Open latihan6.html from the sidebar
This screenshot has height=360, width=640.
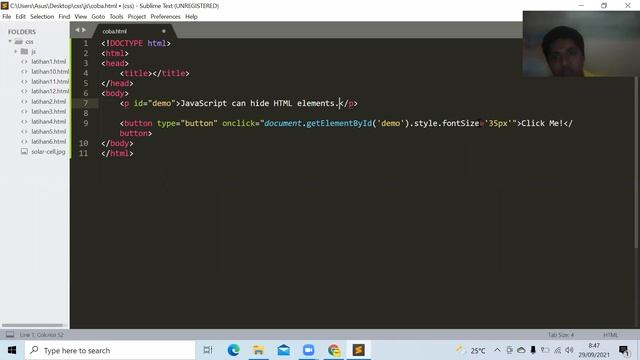pyautogui.click(x=49, y=141)
